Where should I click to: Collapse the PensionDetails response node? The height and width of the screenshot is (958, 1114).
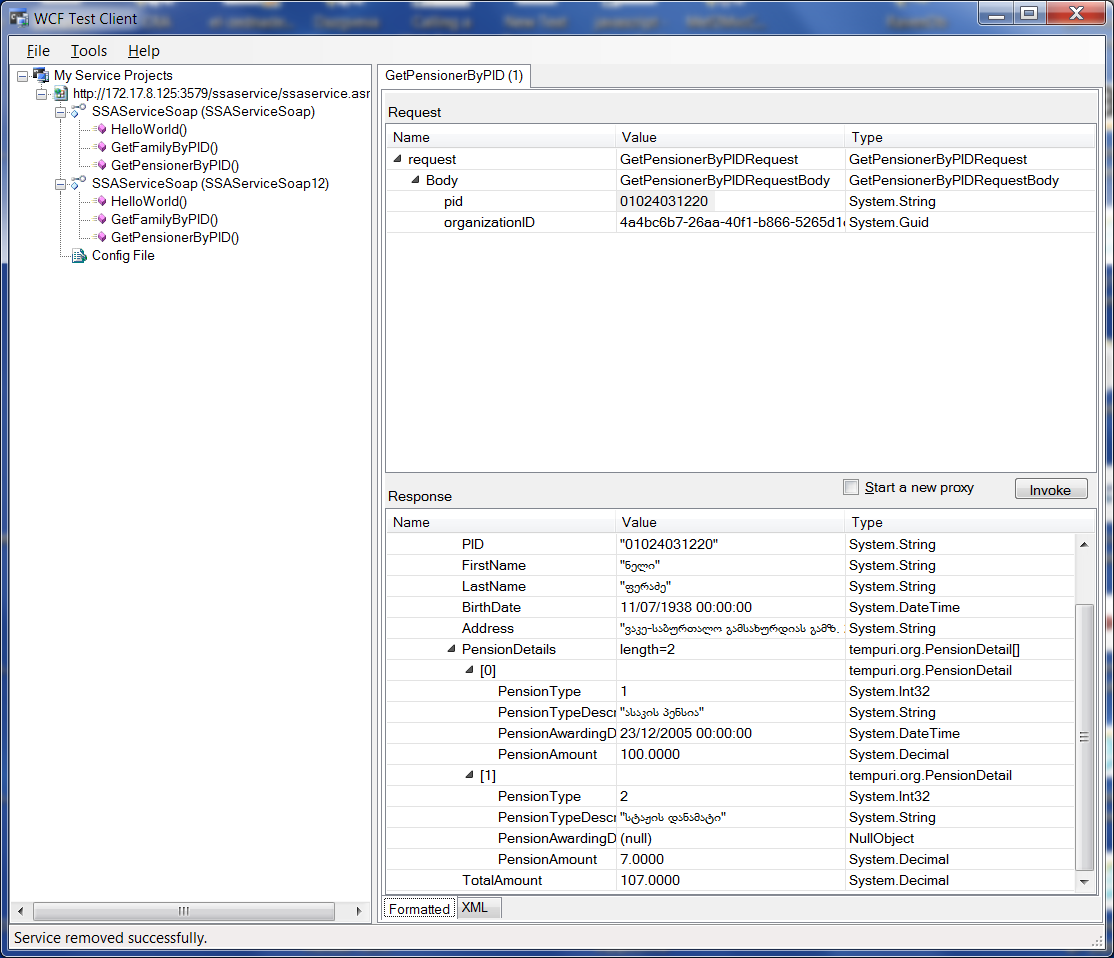pos(452,650)
